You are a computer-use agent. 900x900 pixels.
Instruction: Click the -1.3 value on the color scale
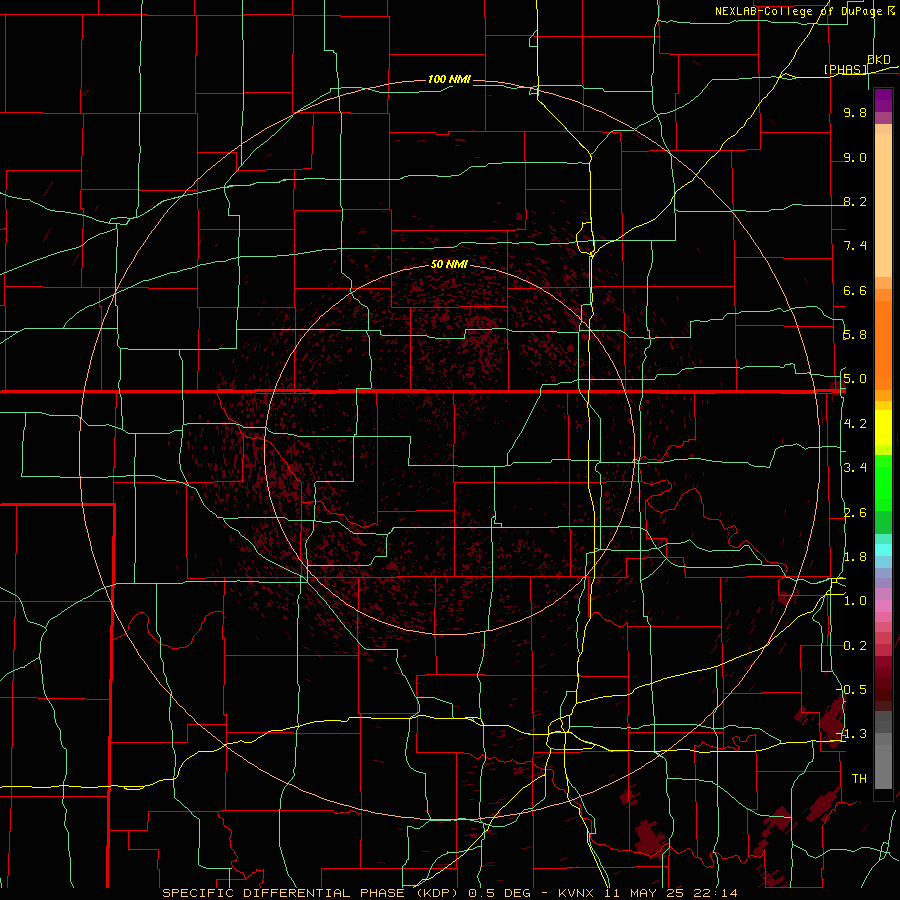pos(851,734)
